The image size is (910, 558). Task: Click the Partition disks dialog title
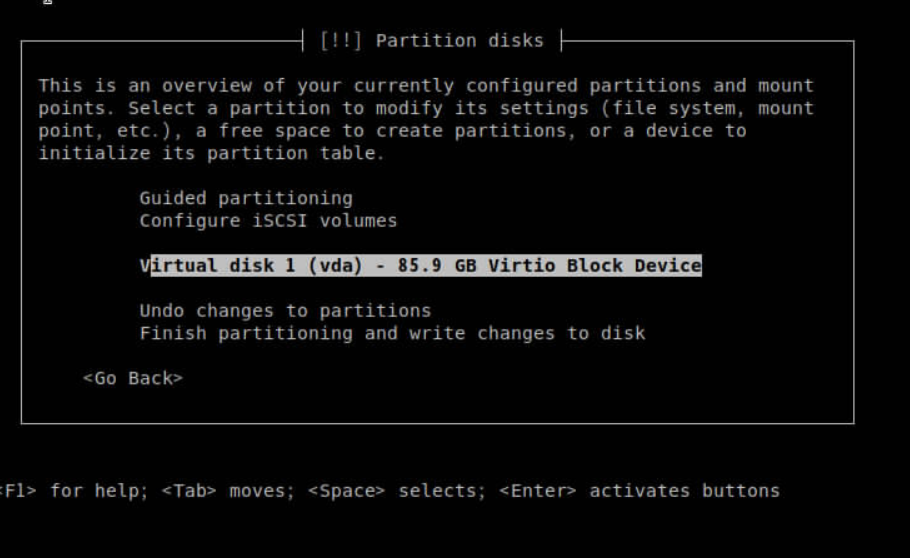(x=459, y=41)
